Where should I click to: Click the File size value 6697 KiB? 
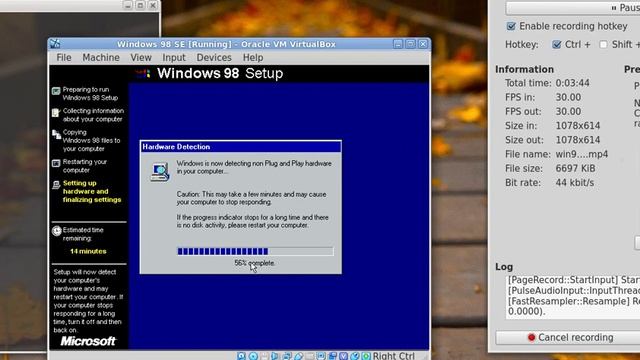575,169
